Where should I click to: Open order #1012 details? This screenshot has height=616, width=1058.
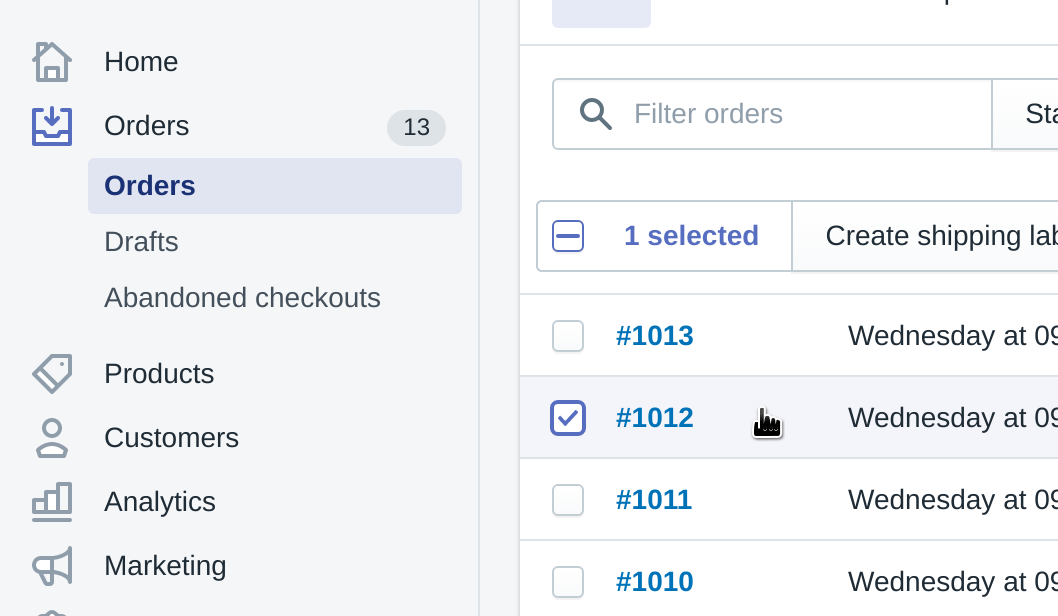[655, 418]
